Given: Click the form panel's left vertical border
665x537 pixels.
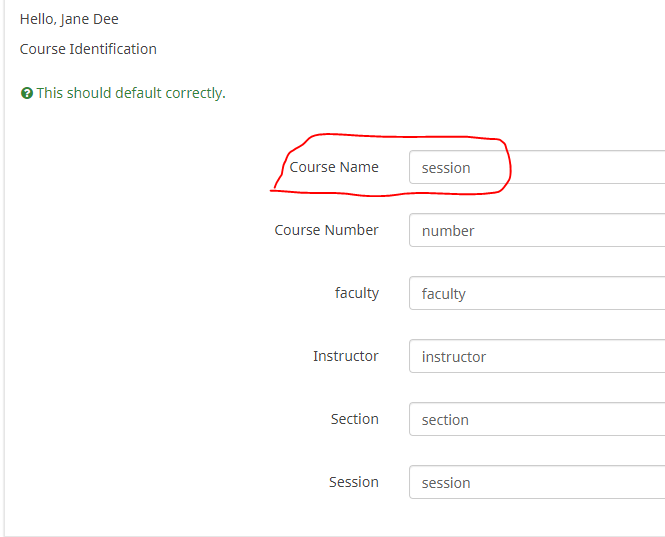Looking at the screenshot, I should (4, 300).
